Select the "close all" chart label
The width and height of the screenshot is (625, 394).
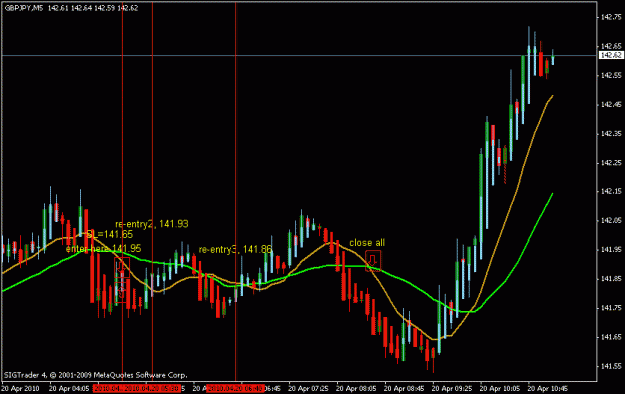(367, 243)
